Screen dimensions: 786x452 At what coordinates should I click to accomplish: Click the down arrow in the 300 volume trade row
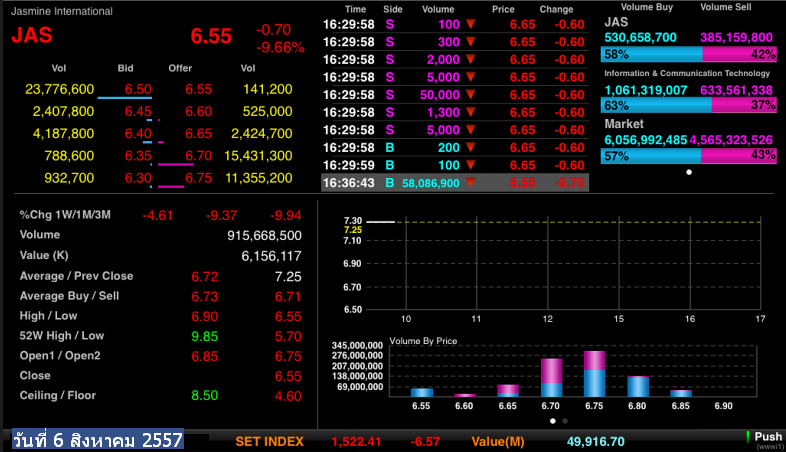(x=470, y=42)
